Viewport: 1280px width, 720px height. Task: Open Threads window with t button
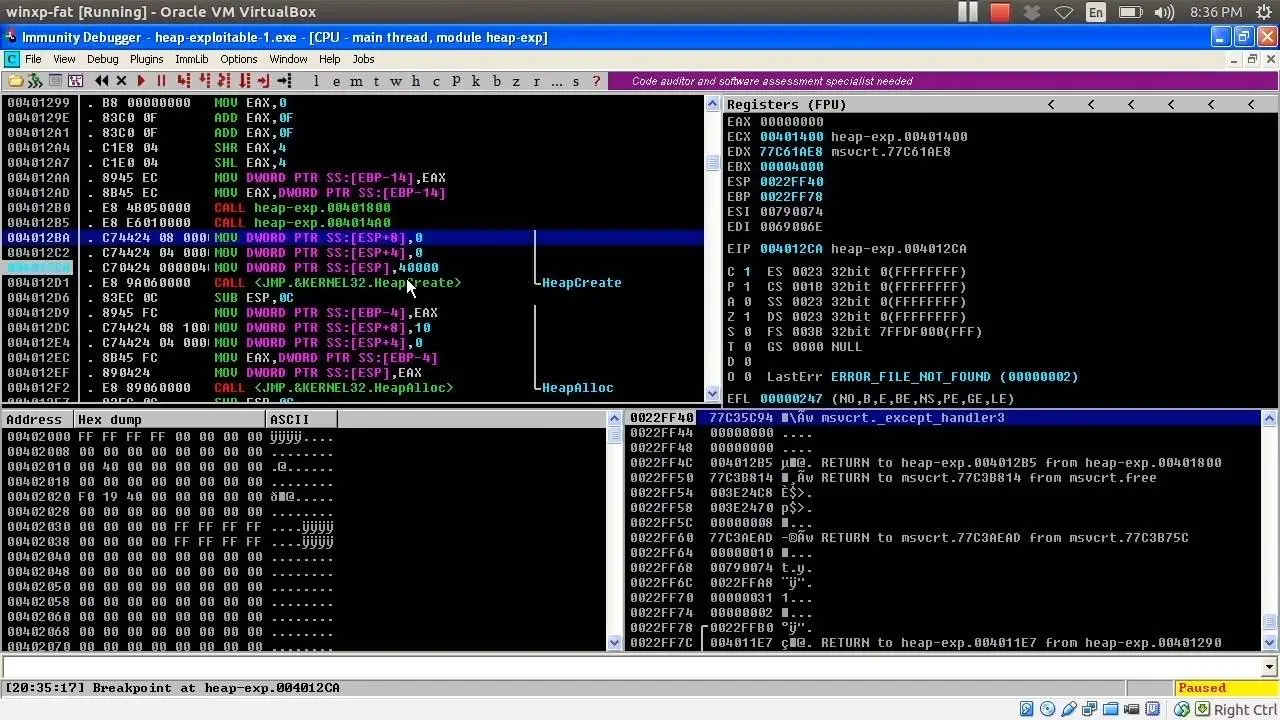(376, 81)
